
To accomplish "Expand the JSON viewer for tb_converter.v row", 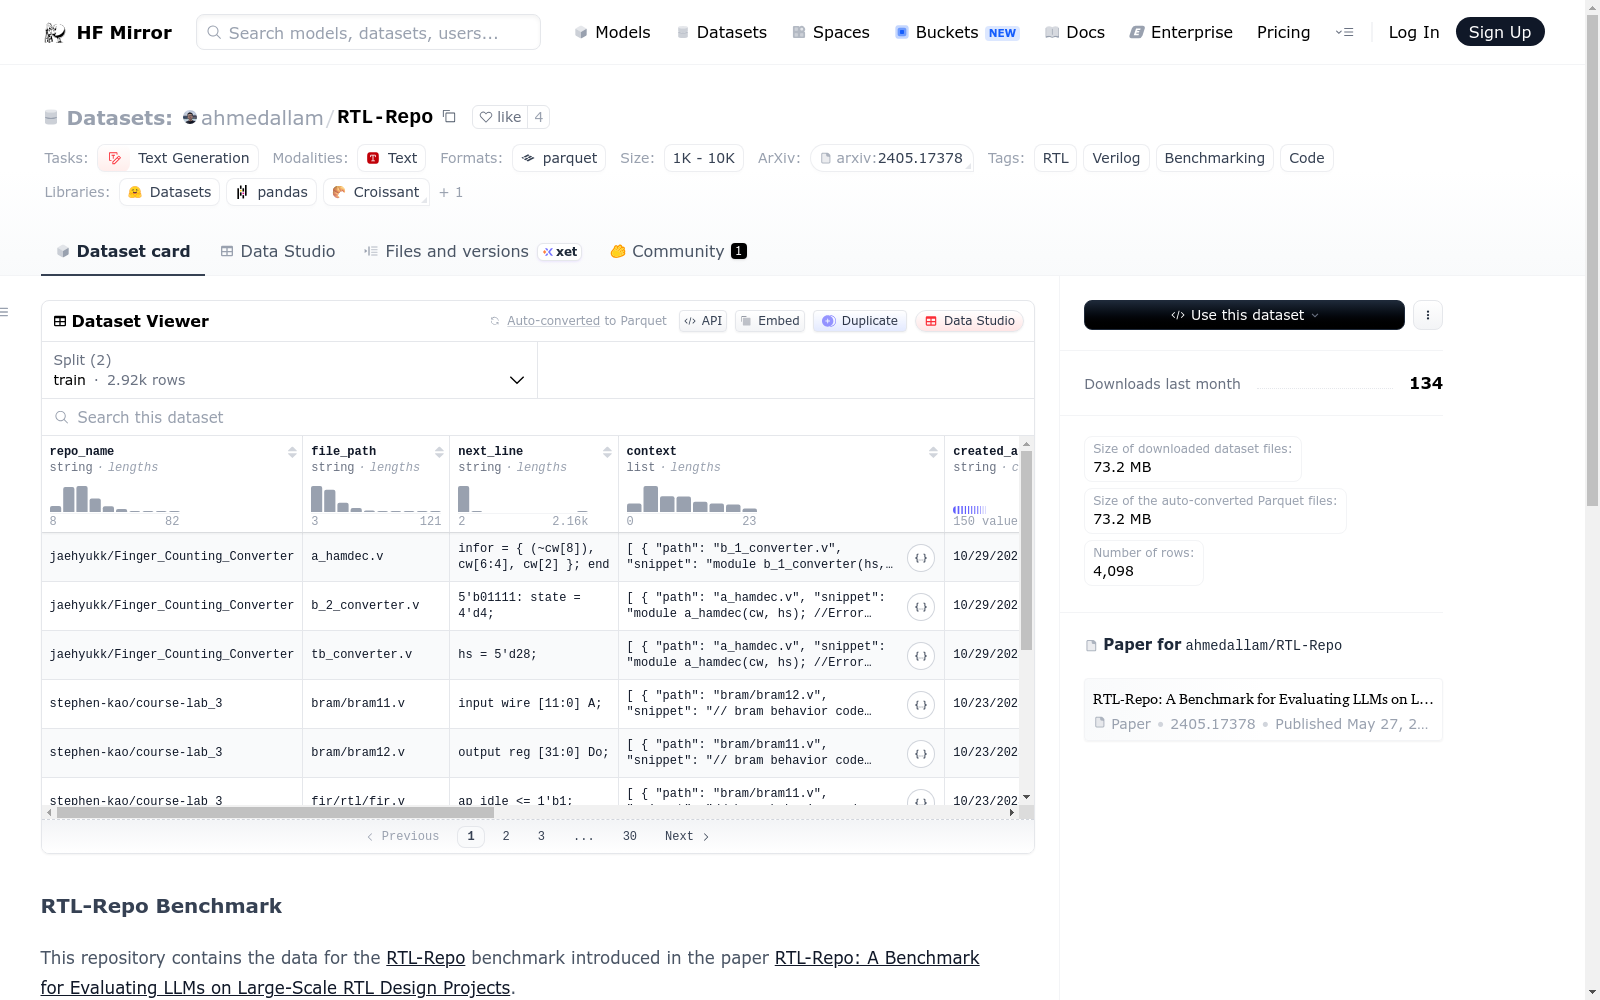I will click(x=921, y=656).
